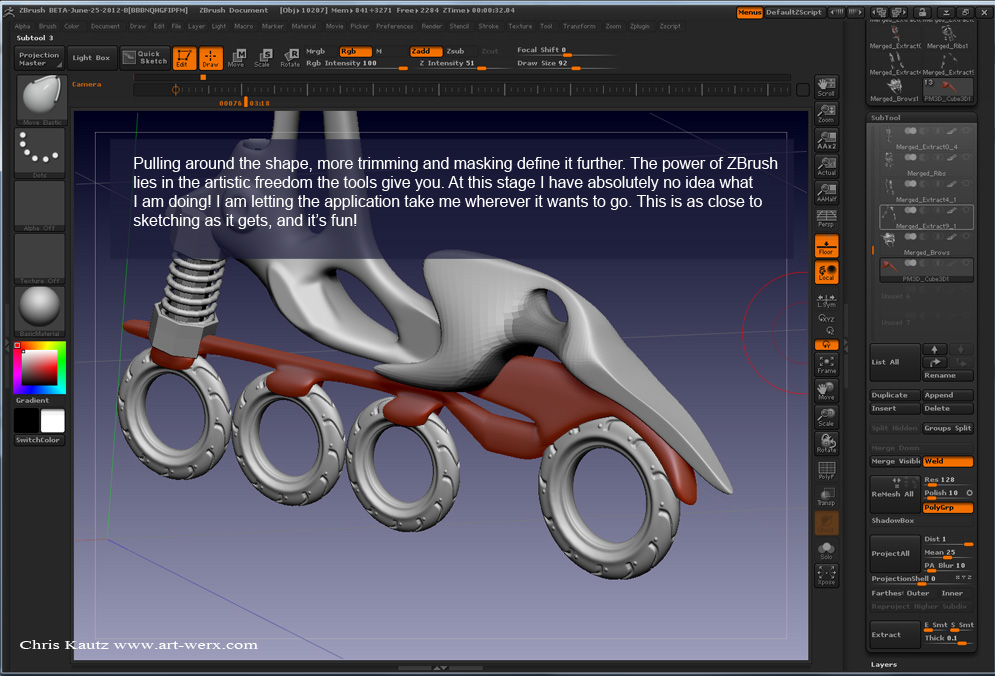
Task: Click the Zoom canvas navigation icon
Action: 826,114
